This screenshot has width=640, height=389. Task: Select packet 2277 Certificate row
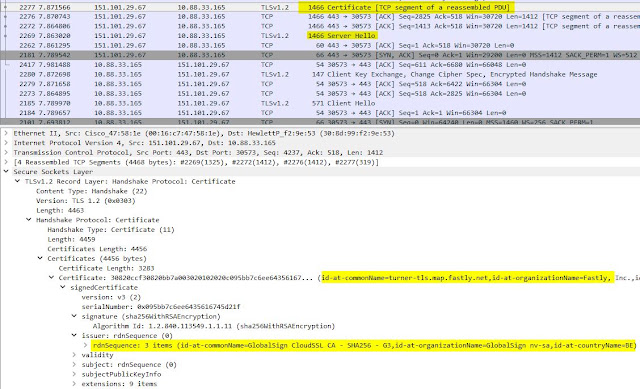click(x=320, y=7)
